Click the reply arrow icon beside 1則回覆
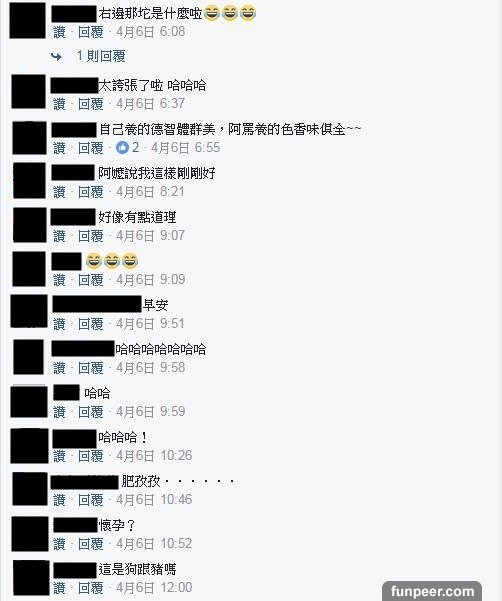Image resolution: width=502 pixels, height=601 pixels. click(x=56, y=57)
